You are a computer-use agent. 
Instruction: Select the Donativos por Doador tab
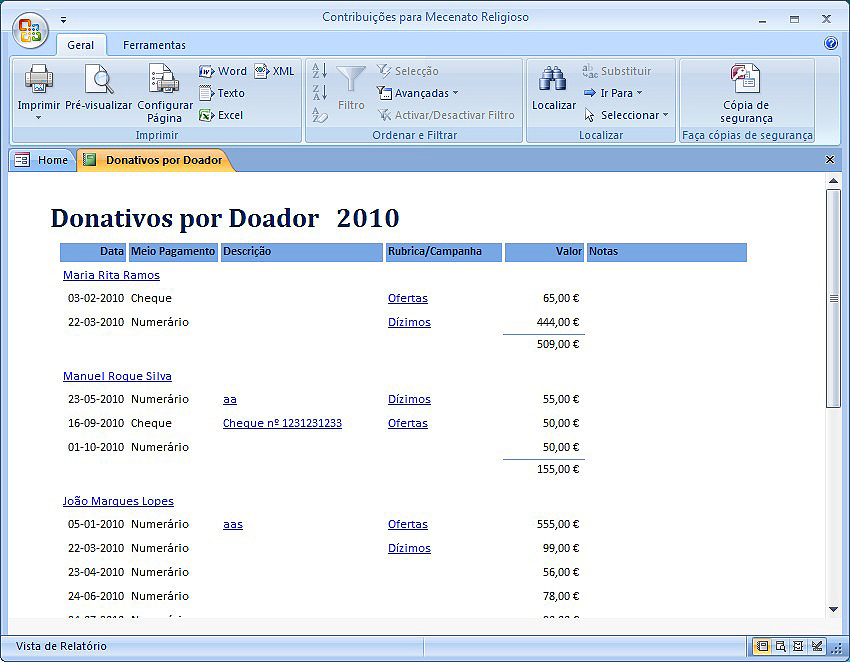click(156, 160)
